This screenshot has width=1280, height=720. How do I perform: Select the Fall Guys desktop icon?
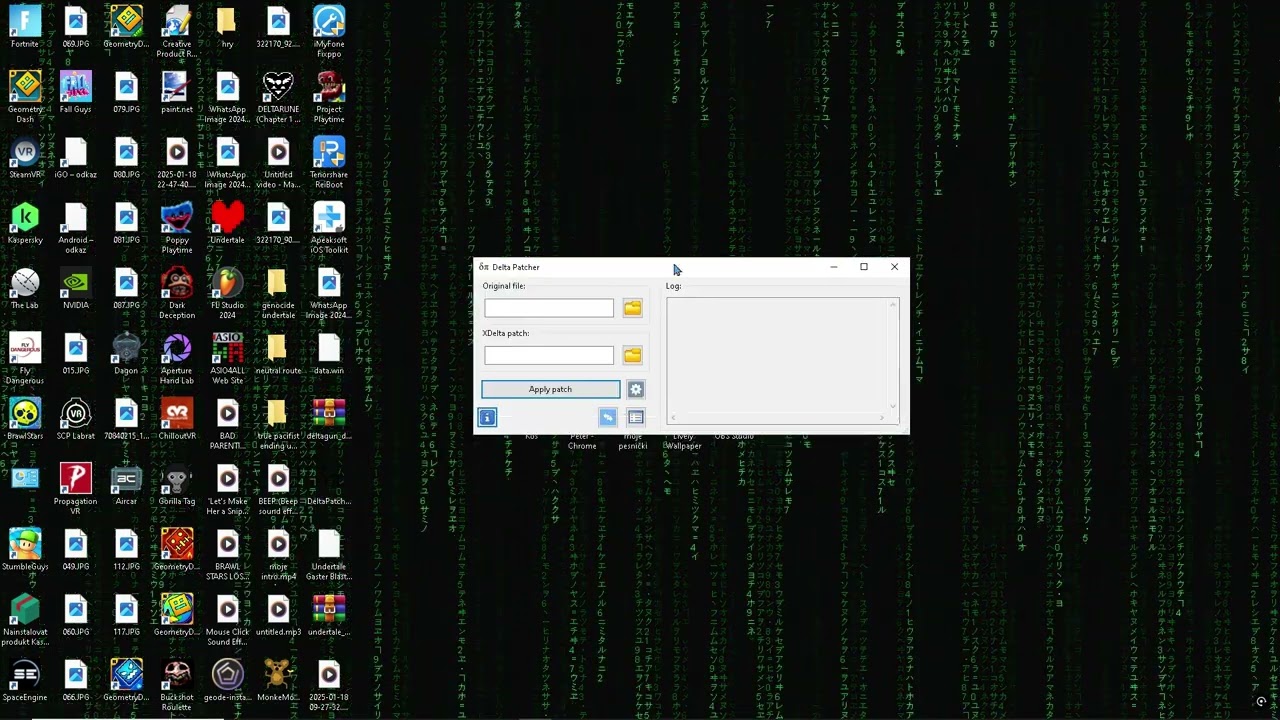tap(75, 93)
